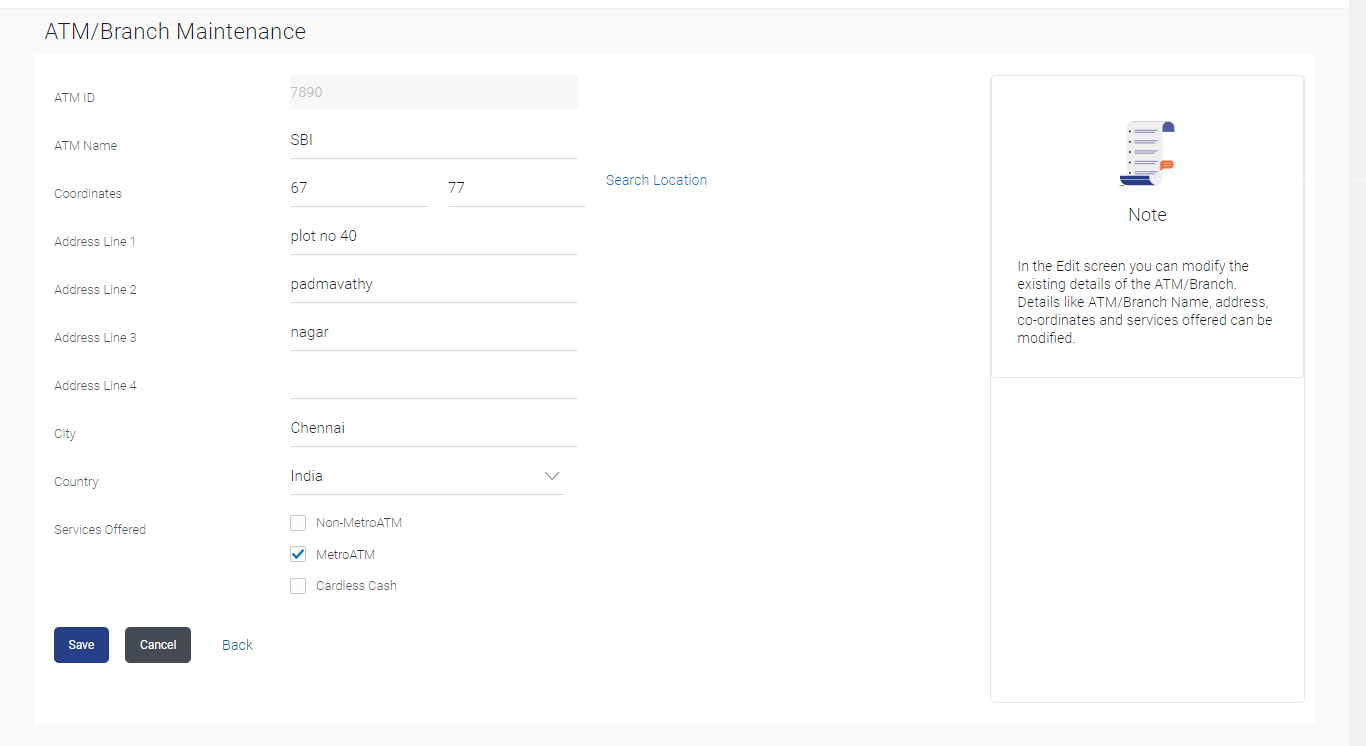The height and width of the screenshot is (746, 1366).
Task: Click the Note document illustration icon
Action: tap(1147, 153)
